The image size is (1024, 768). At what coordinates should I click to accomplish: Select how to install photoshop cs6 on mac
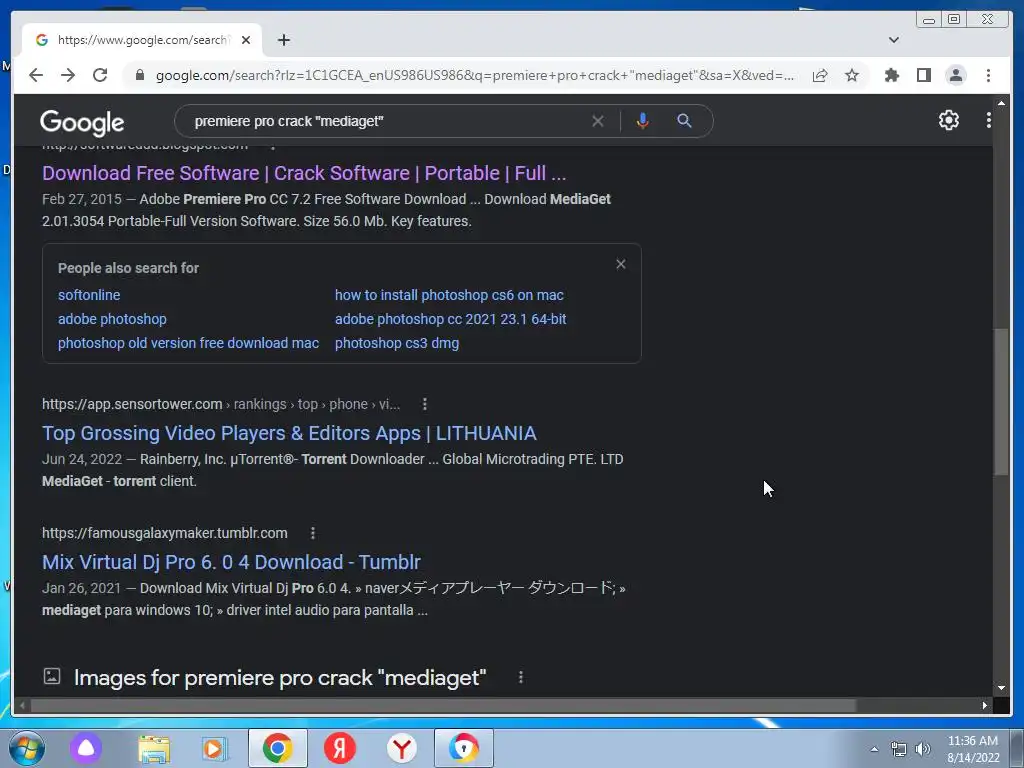point(449,295)
